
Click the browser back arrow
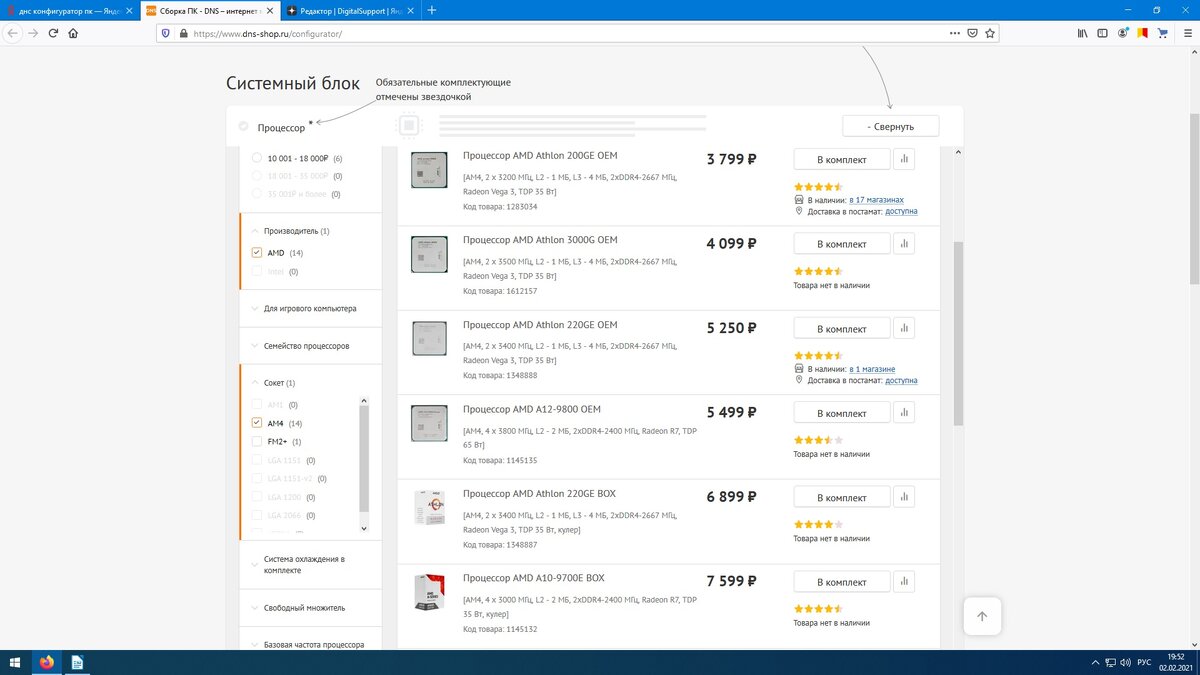pos(12,33)
